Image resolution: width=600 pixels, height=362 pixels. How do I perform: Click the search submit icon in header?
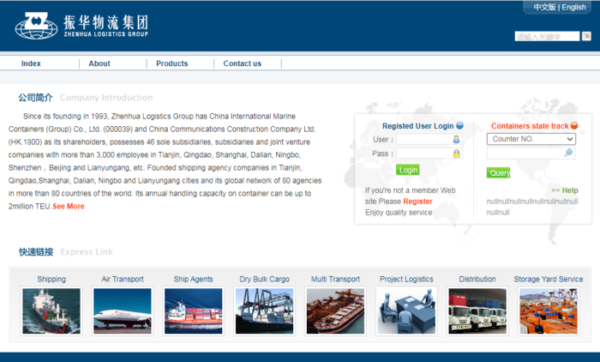(x=586, y=36)
